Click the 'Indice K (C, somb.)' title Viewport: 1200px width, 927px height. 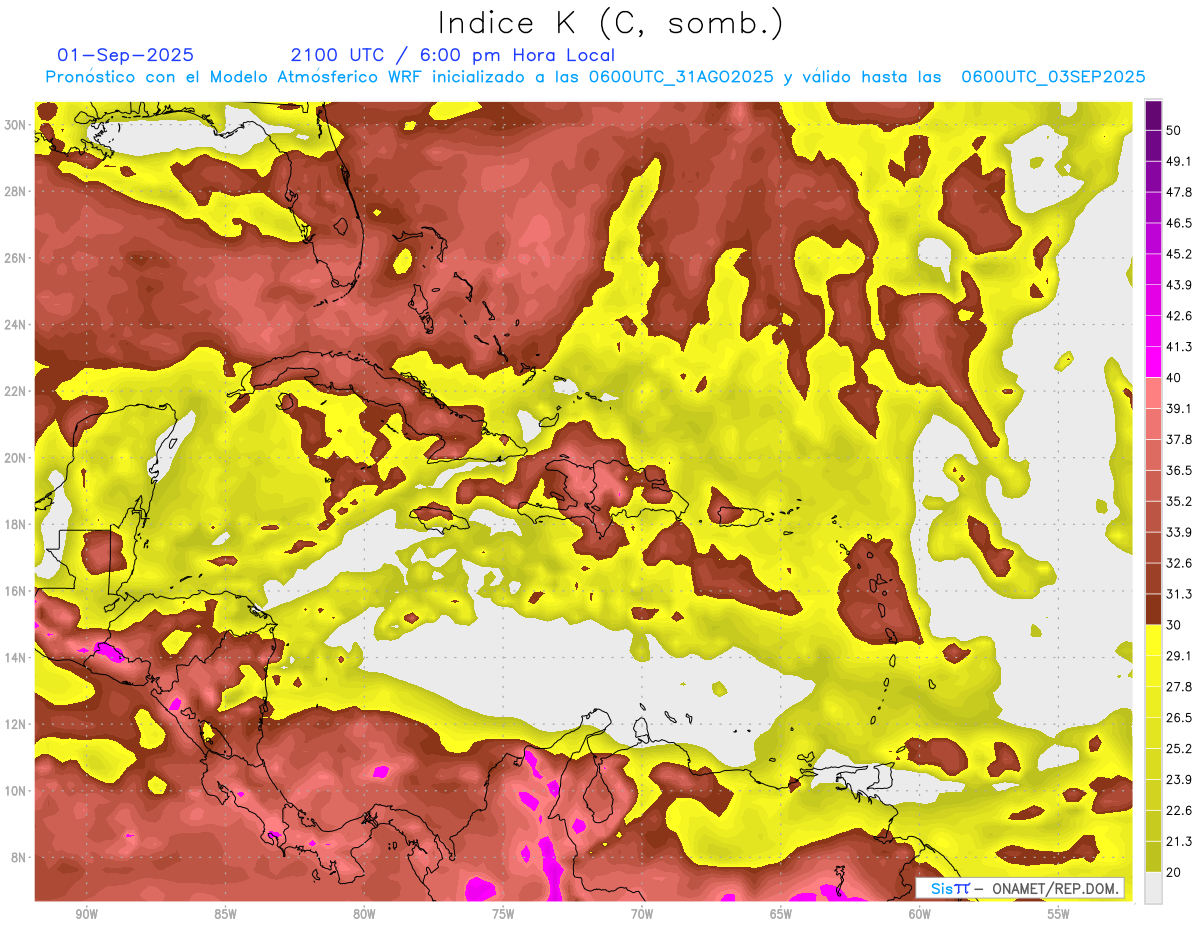(x=611, y=23)
